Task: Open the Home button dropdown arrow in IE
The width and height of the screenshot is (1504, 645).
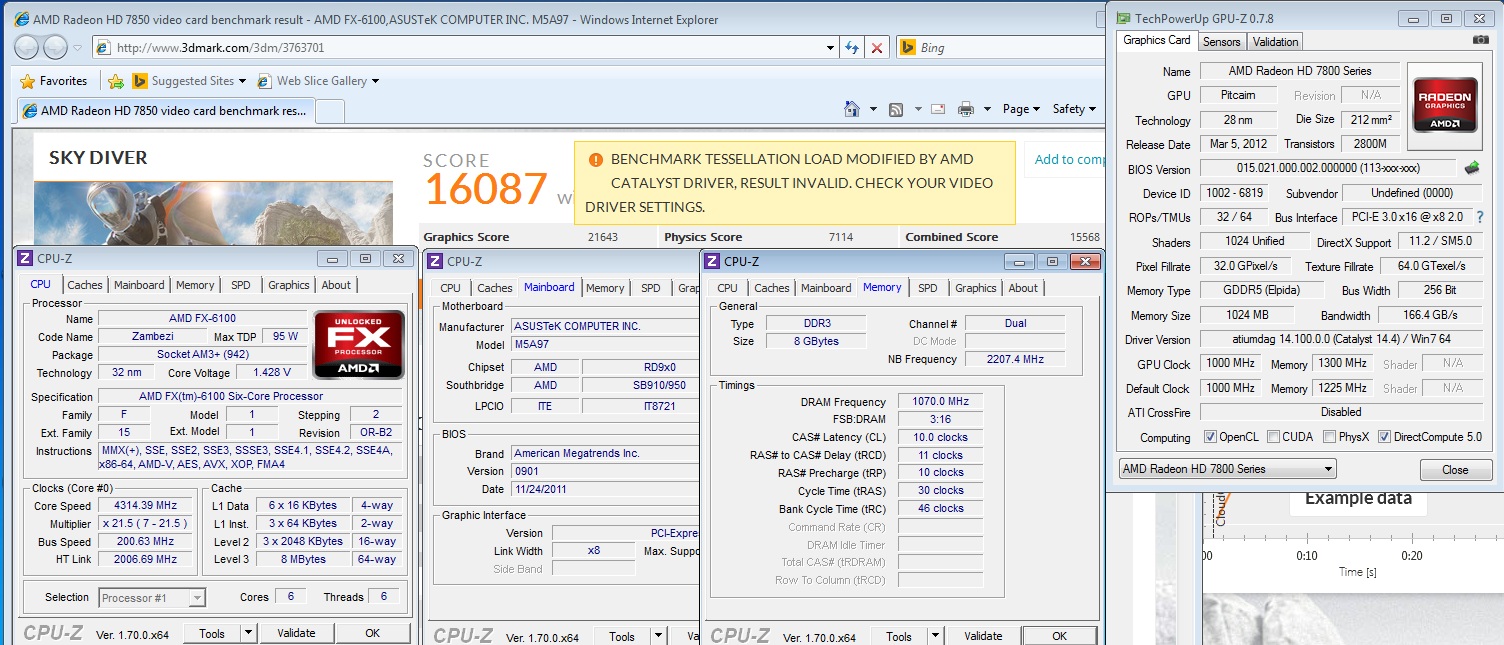Action: pos(873,109)
